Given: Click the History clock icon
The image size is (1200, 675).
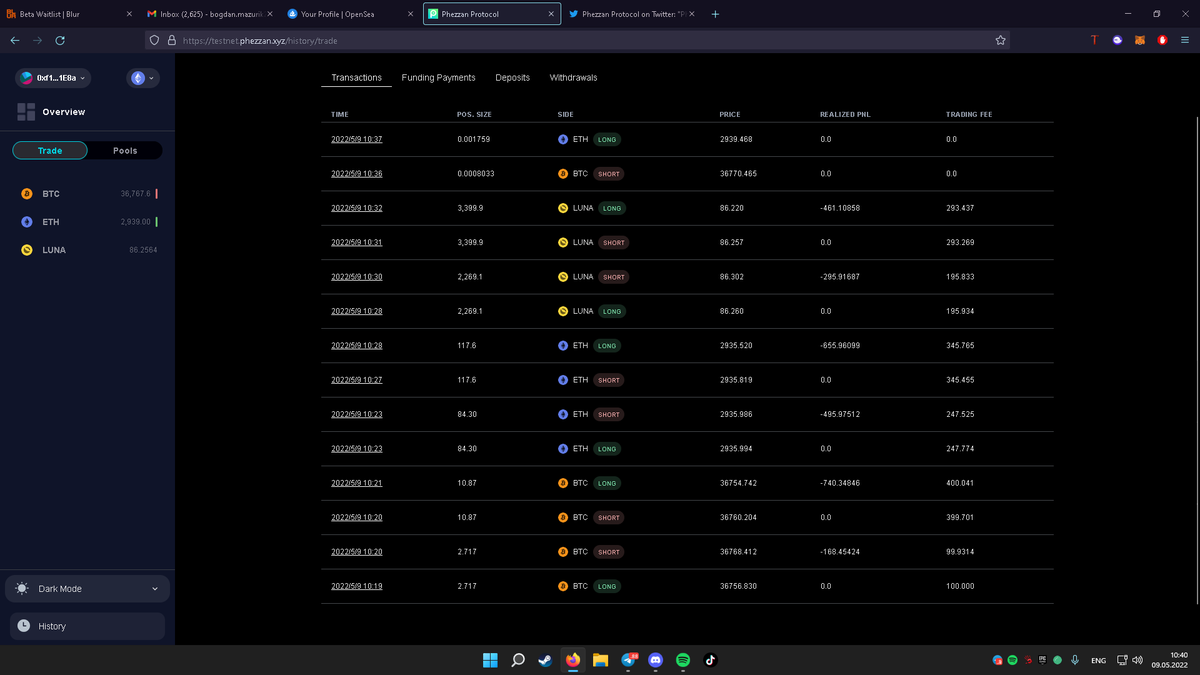Looking at the screenshot, I should click(24, 626).
